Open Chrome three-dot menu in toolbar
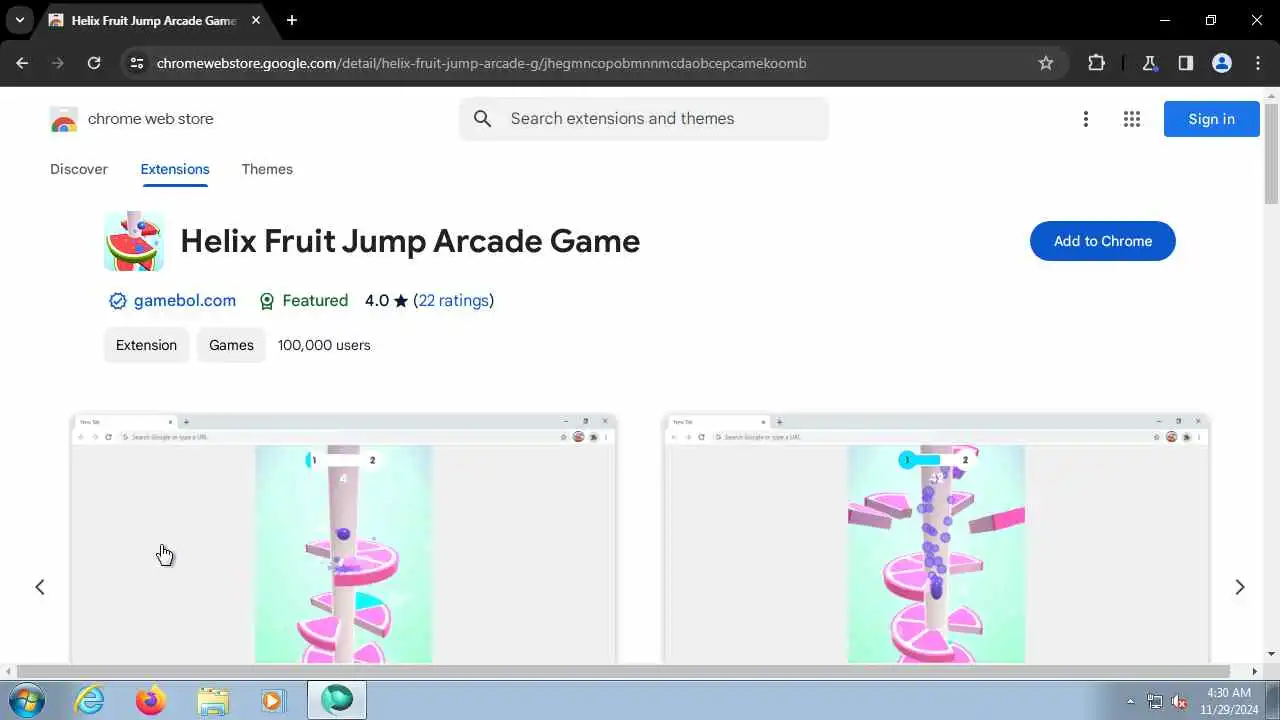 tap(1257, 63)
